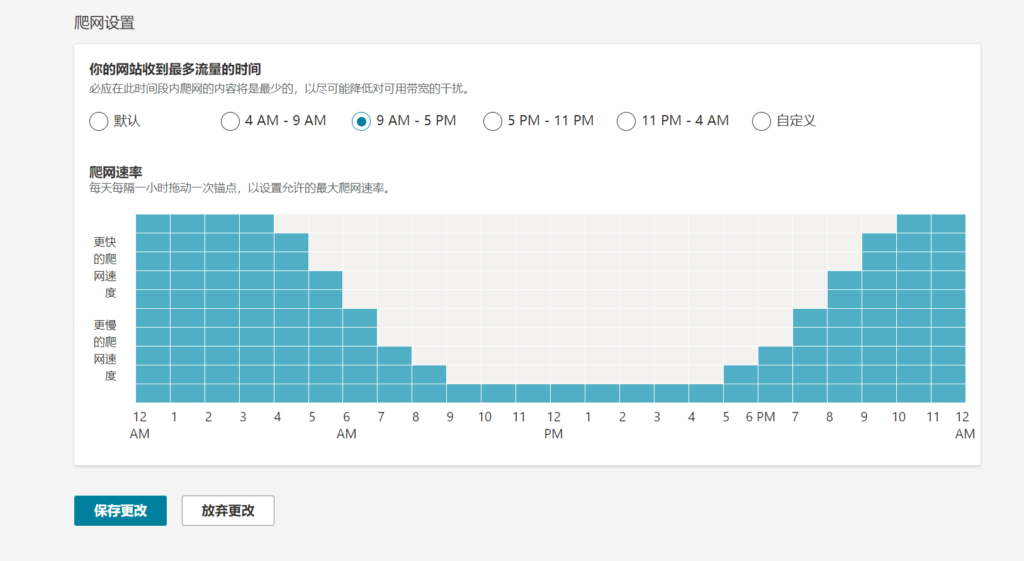Select the 9 AM - 5 PM radio button
Viewport: 1024px width, 561px height.
click(x=361, y=121)
